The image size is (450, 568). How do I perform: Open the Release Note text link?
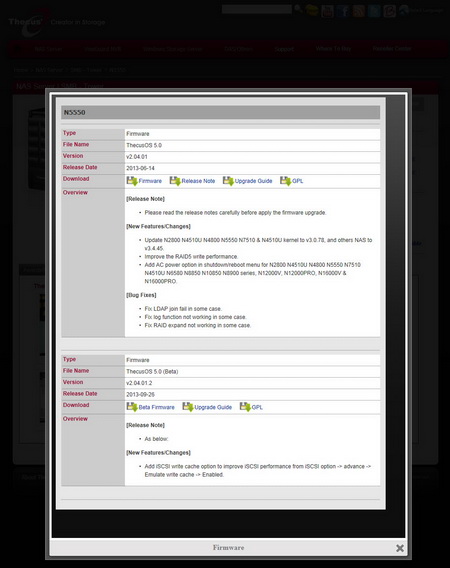[x=198, y=181]
